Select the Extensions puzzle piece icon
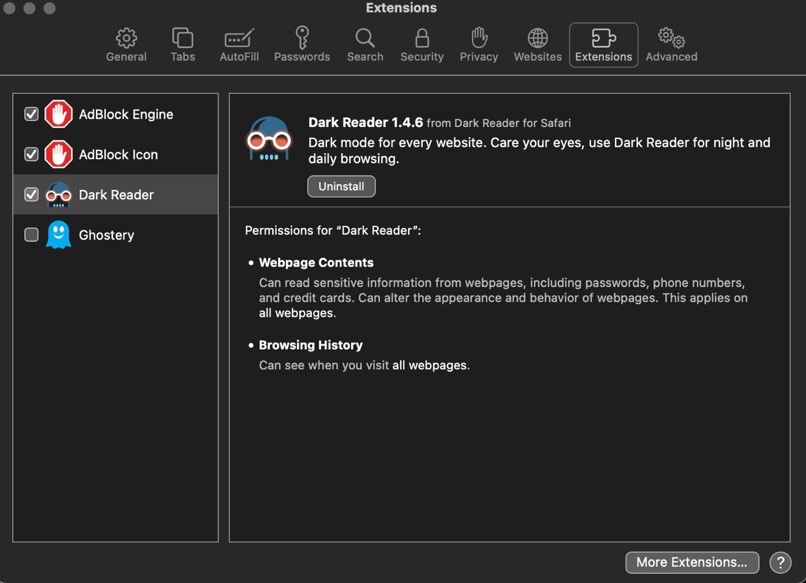 point(603,38)
